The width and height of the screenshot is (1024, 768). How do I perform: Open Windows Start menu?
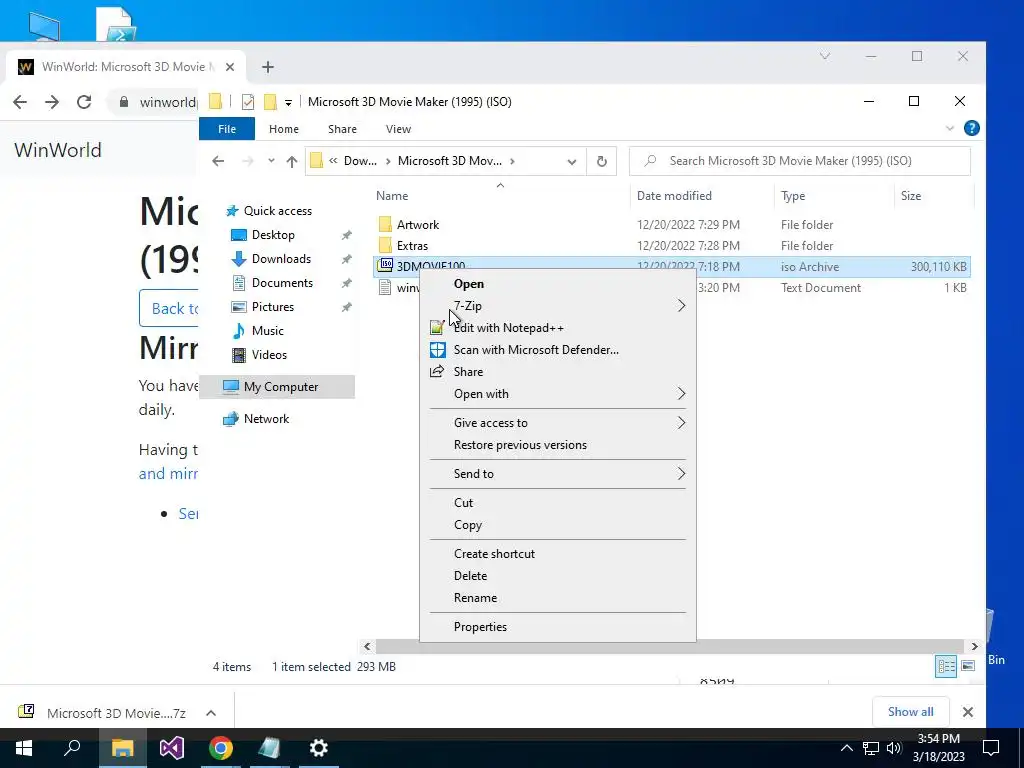click(x=24, y=748)
